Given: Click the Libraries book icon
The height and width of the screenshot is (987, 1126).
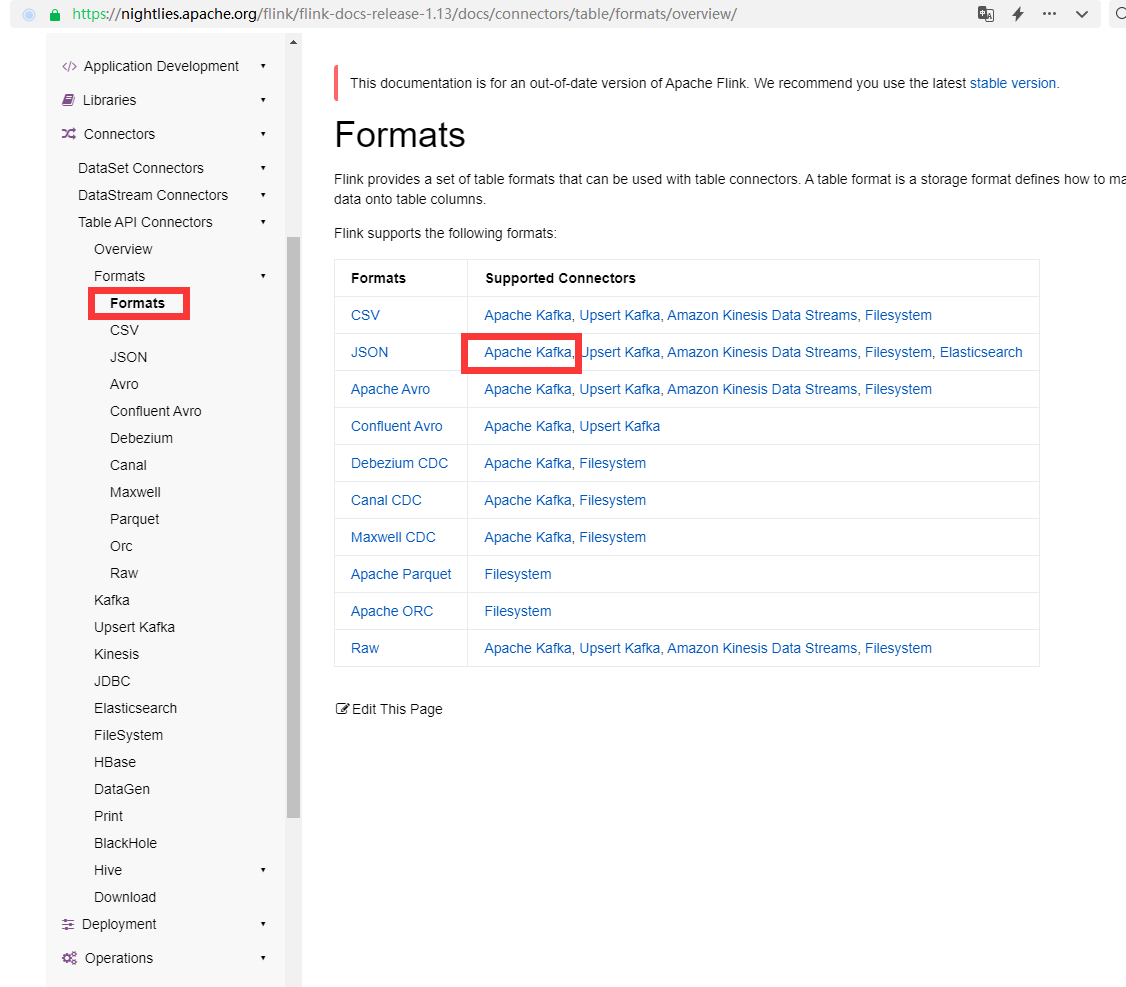Looking at the screenshot, I should click(68, 100).
